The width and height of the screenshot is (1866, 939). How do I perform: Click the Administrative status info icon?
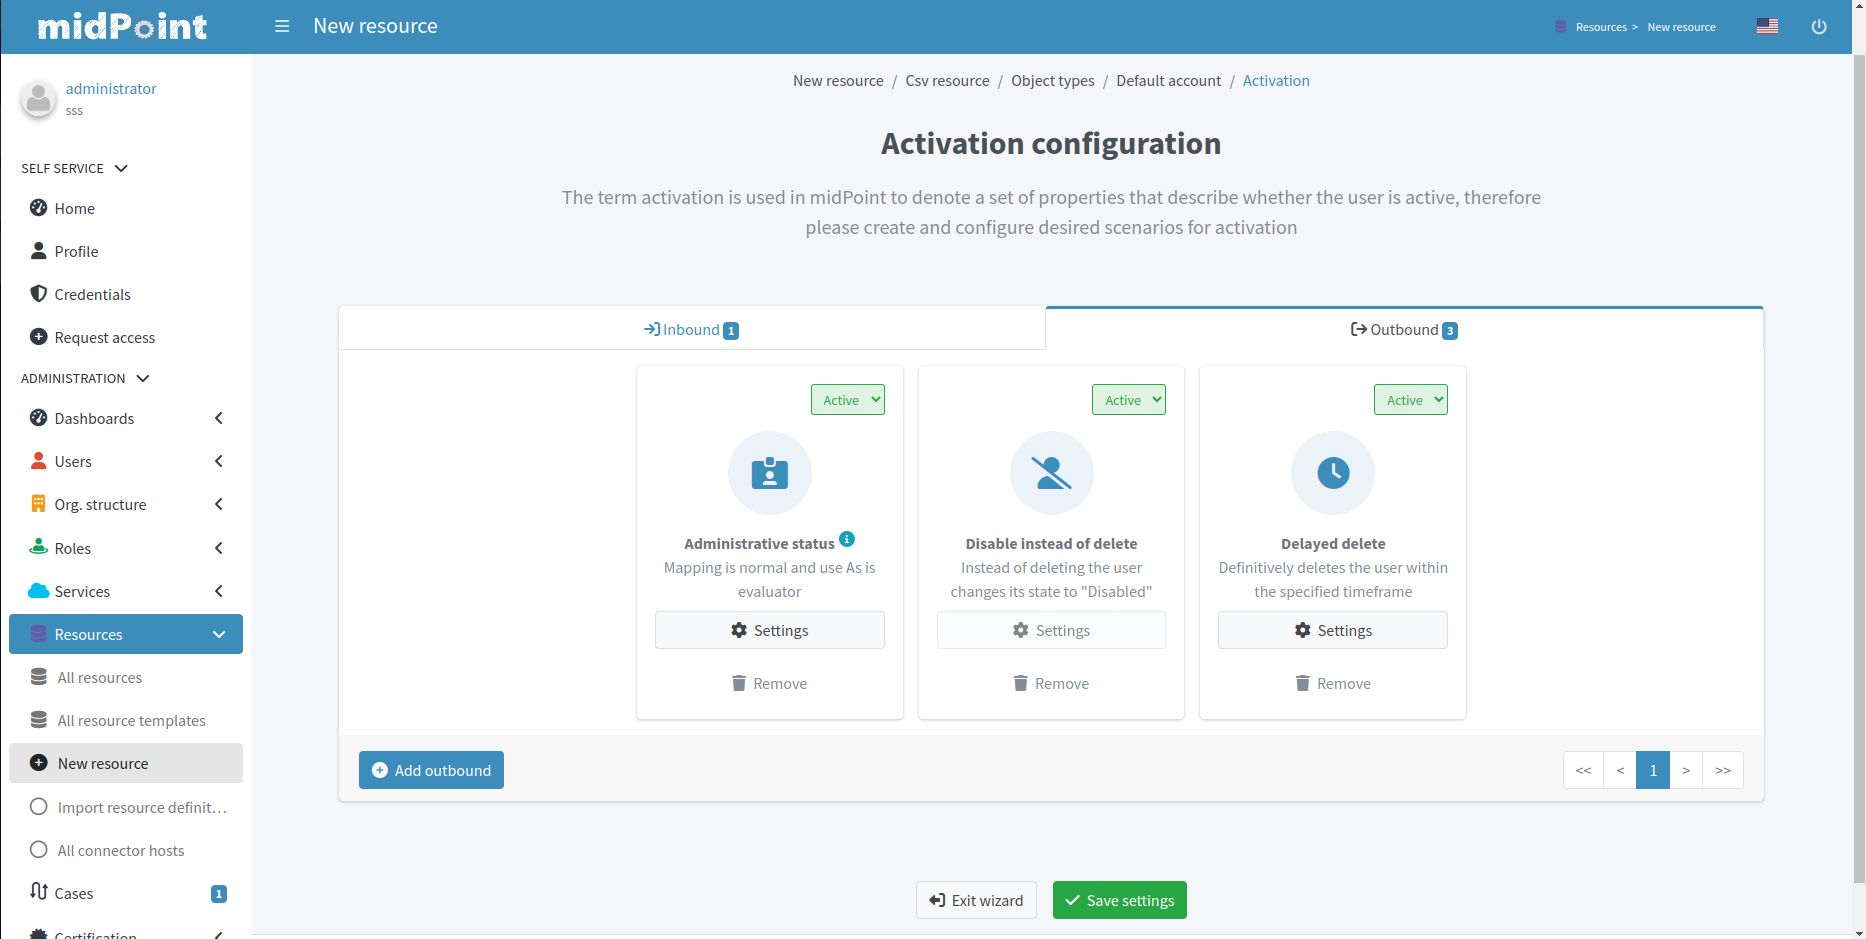pyautogui.click(x=847, y=539)
